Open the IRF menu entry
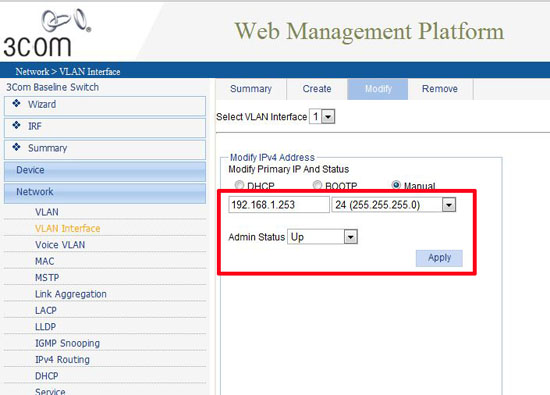The height and width of the screenshot is (395, 550). [105, 128]
